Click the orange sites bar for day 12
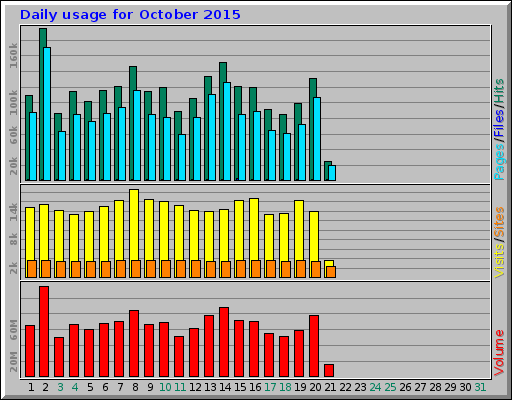The height and width of the screenshot is (400, 512). 196,269
